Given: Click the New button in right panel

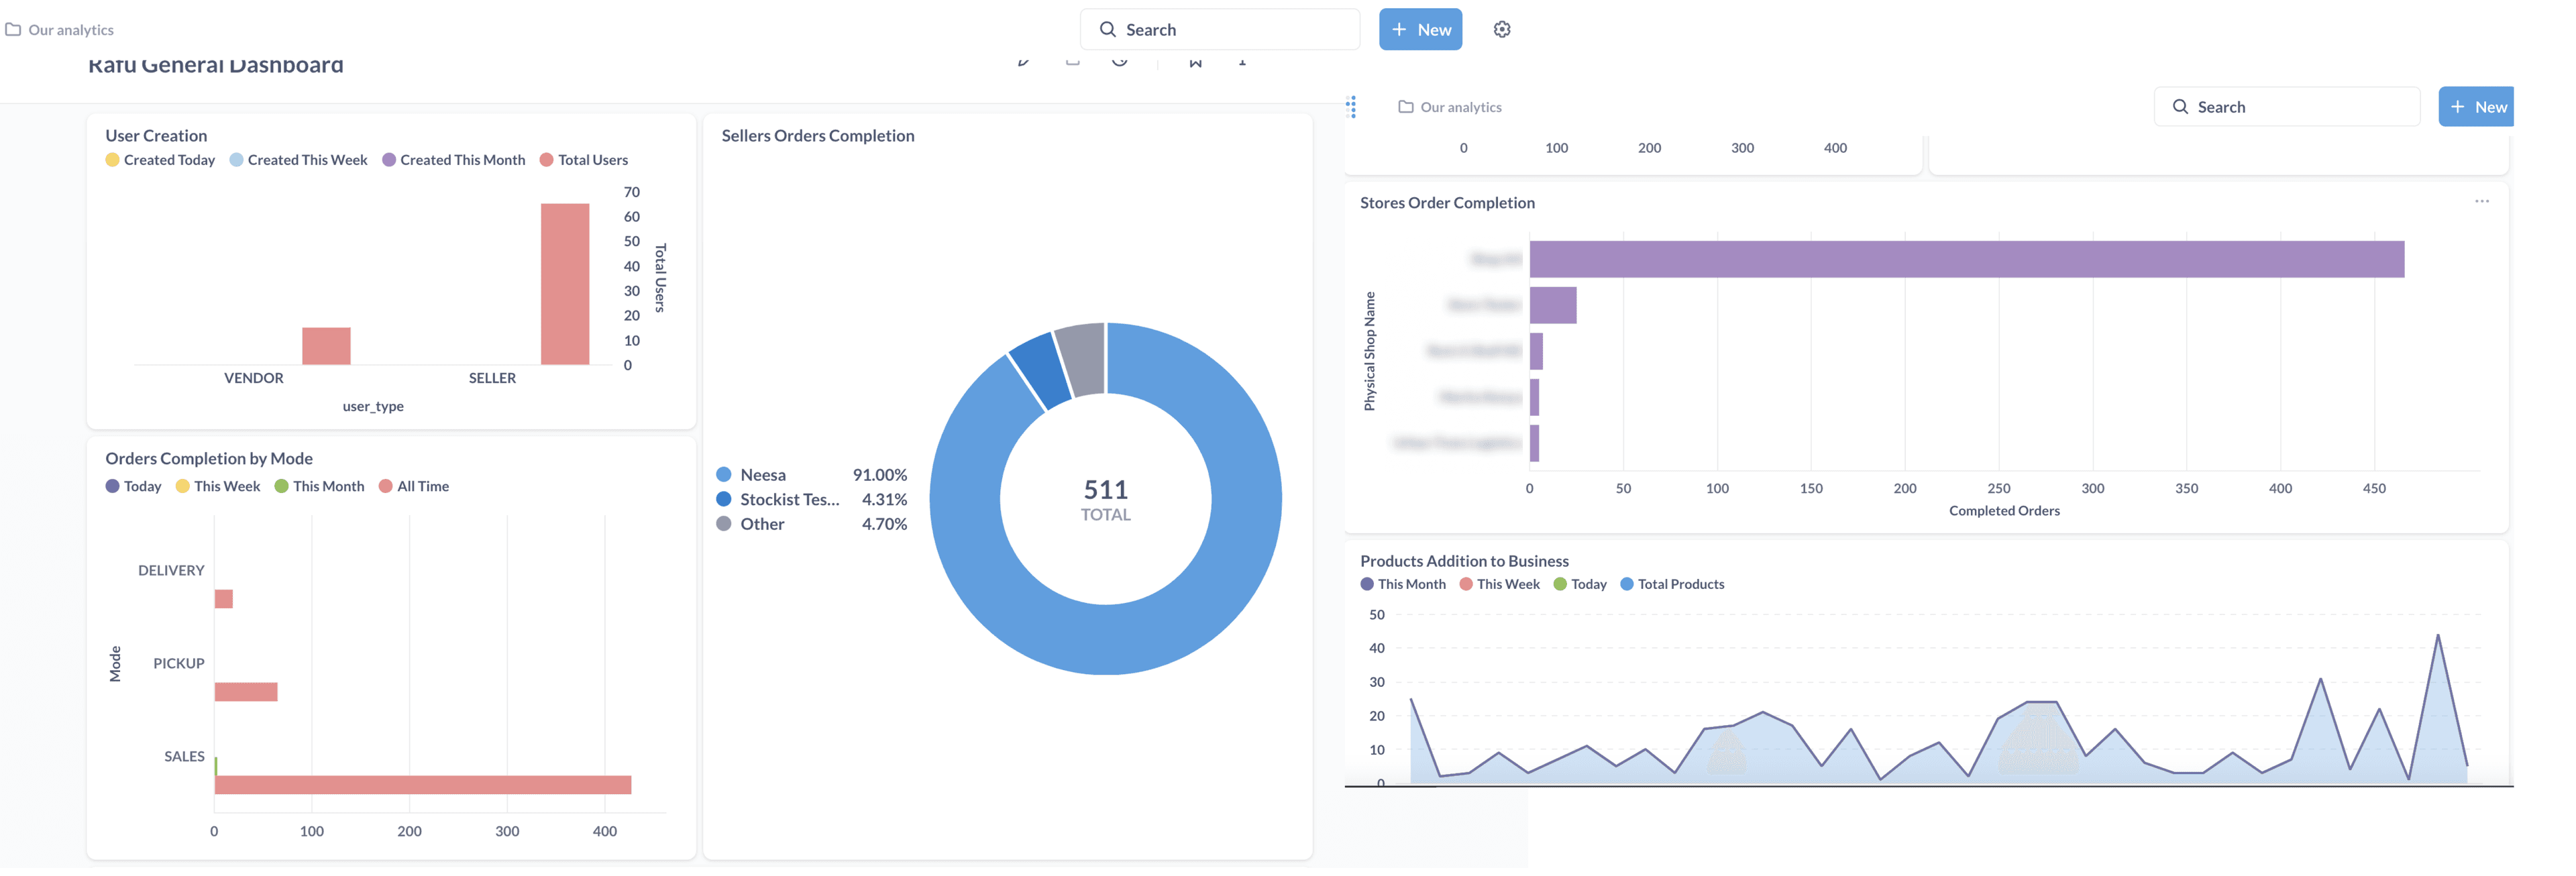Looking at the screenshot, I should [x=2476, y=107].
